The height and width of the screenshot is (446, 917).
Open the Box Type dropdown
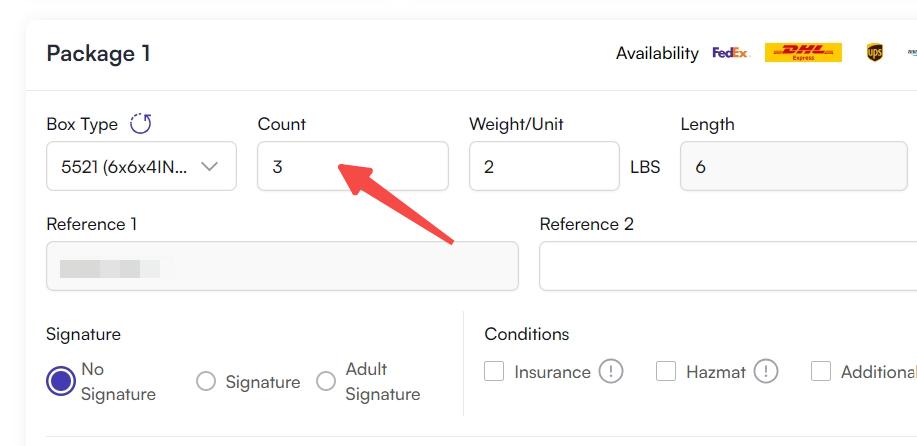point(142,166)
